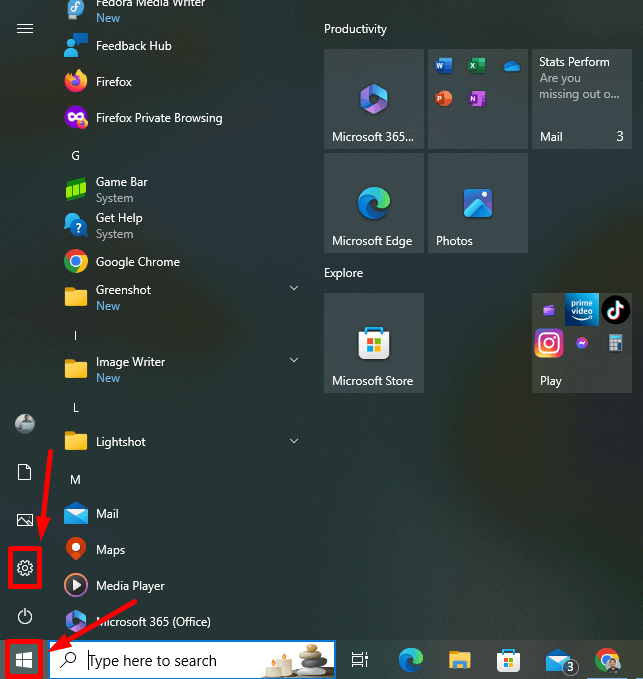Expand the Greenshot folder
This screenshot has width=643, height=679.
click(294, 289)
